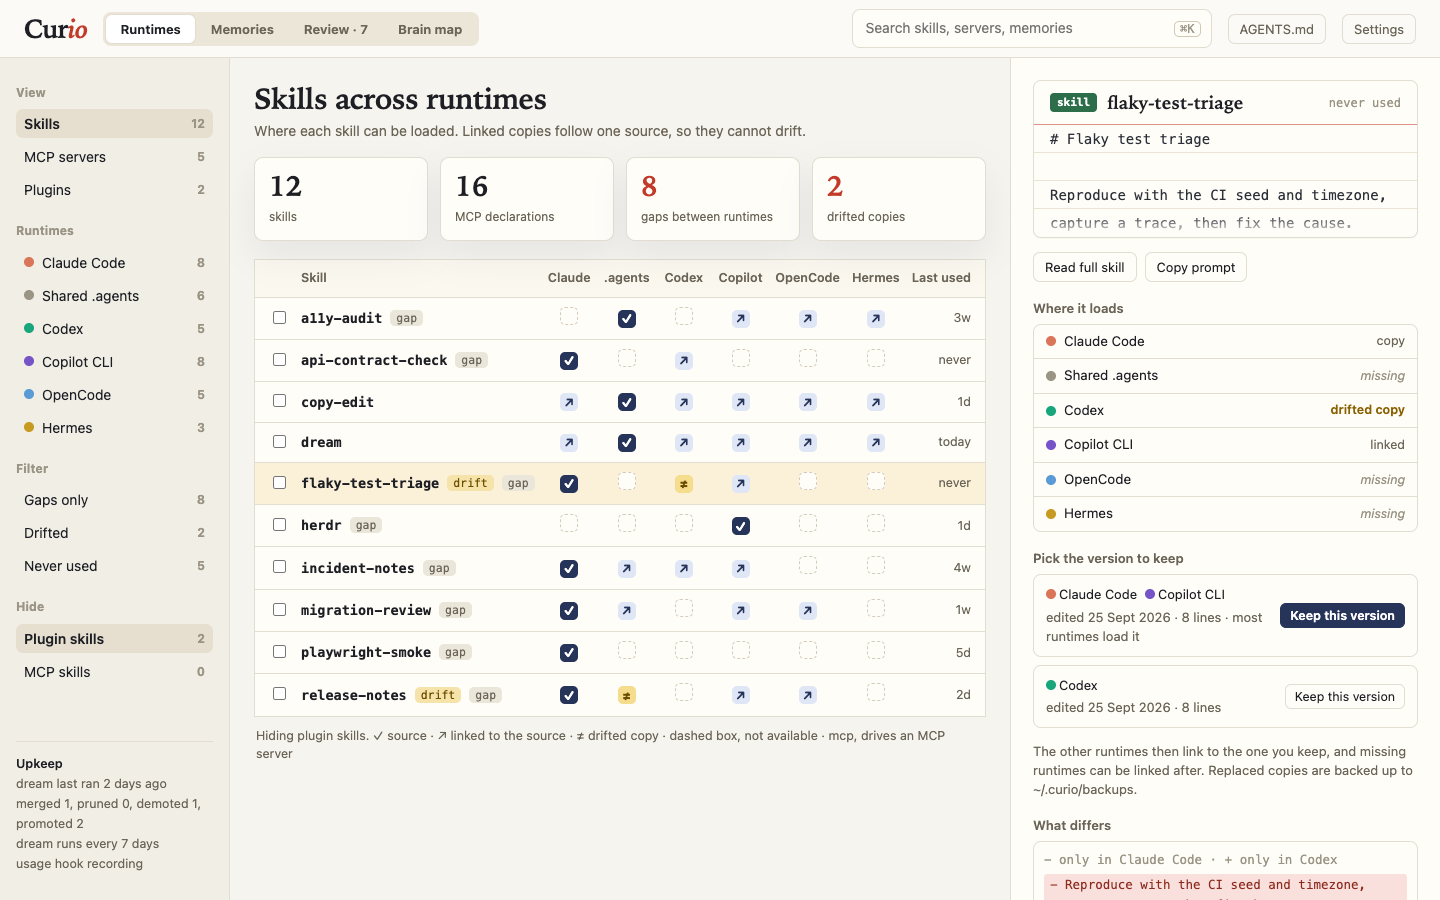The height and width of the screenshot is (900, 1440).
Task: Click the Codex drifted copy row
Action: 1225,410
